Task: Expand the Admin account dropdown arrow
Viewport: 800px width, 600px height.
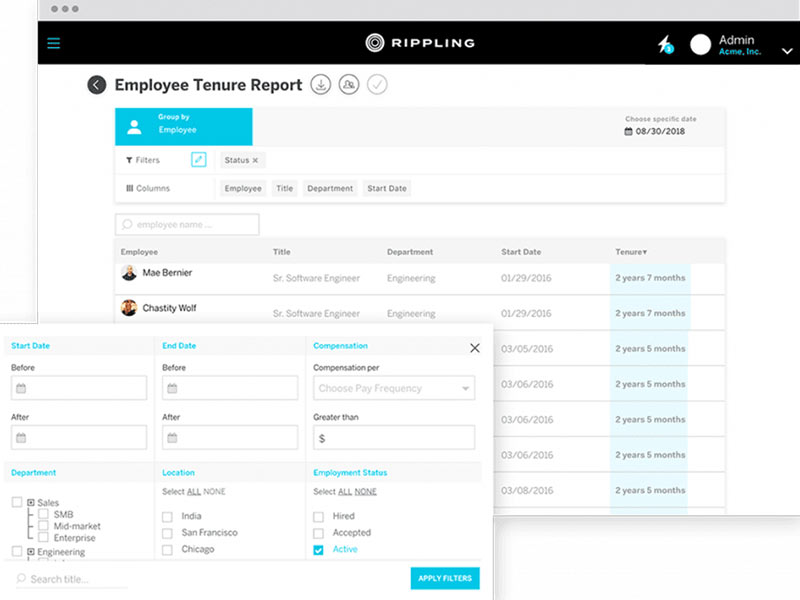Action: click(x=787, y=51)
